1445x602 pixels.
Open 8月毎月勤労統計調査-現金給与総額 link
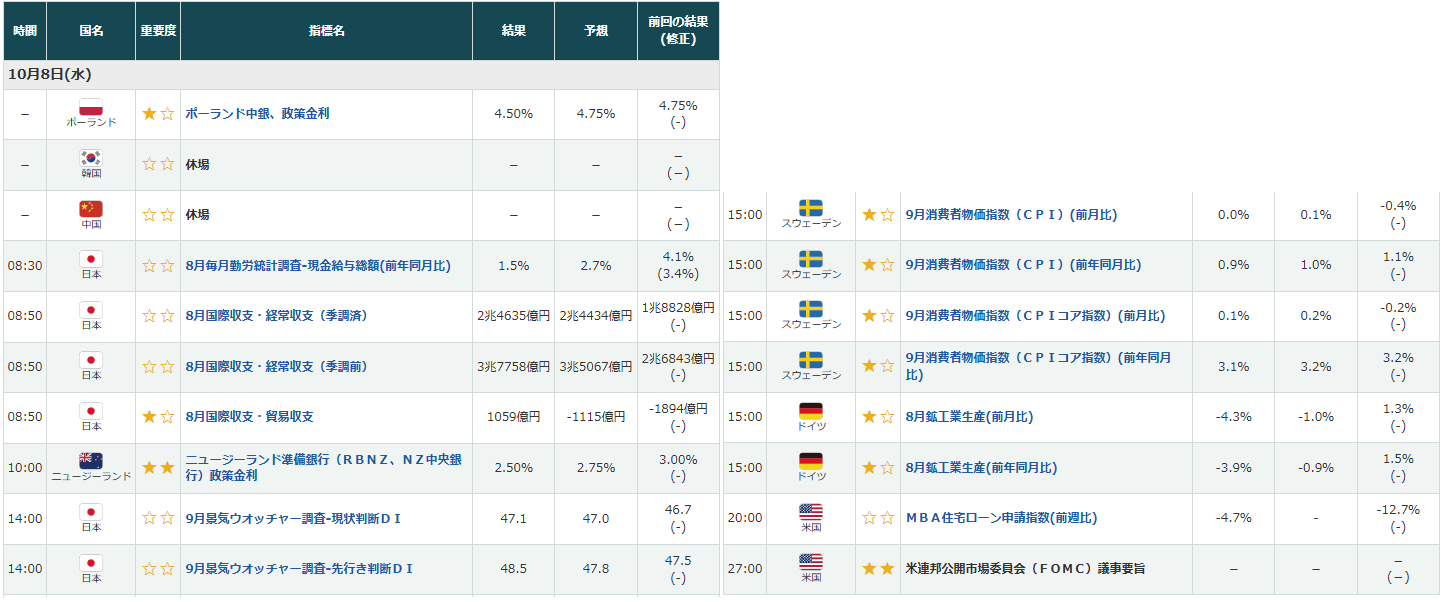318,266
